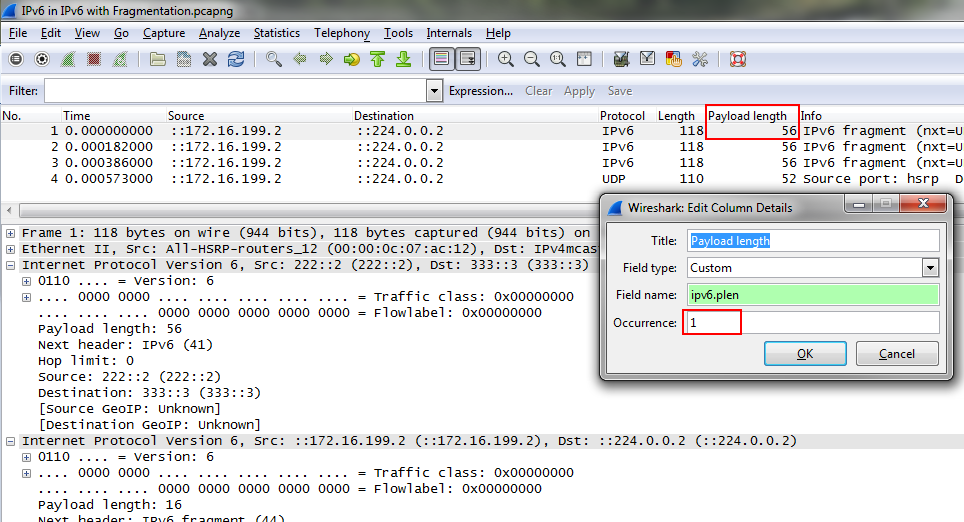Edit capture filters icon
The image size is (964, 522).
pyautogui.click(x=622, y=59)
